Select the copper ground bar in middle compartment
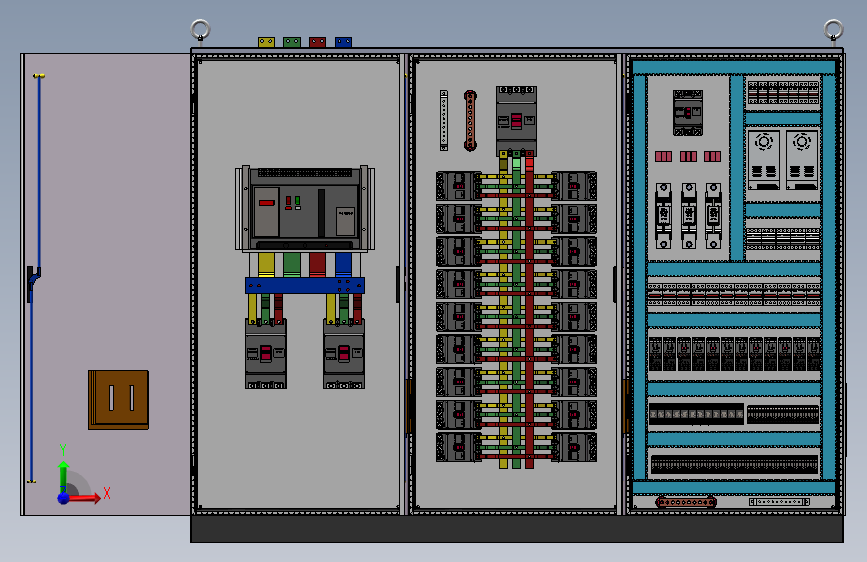 pos(470,120)
